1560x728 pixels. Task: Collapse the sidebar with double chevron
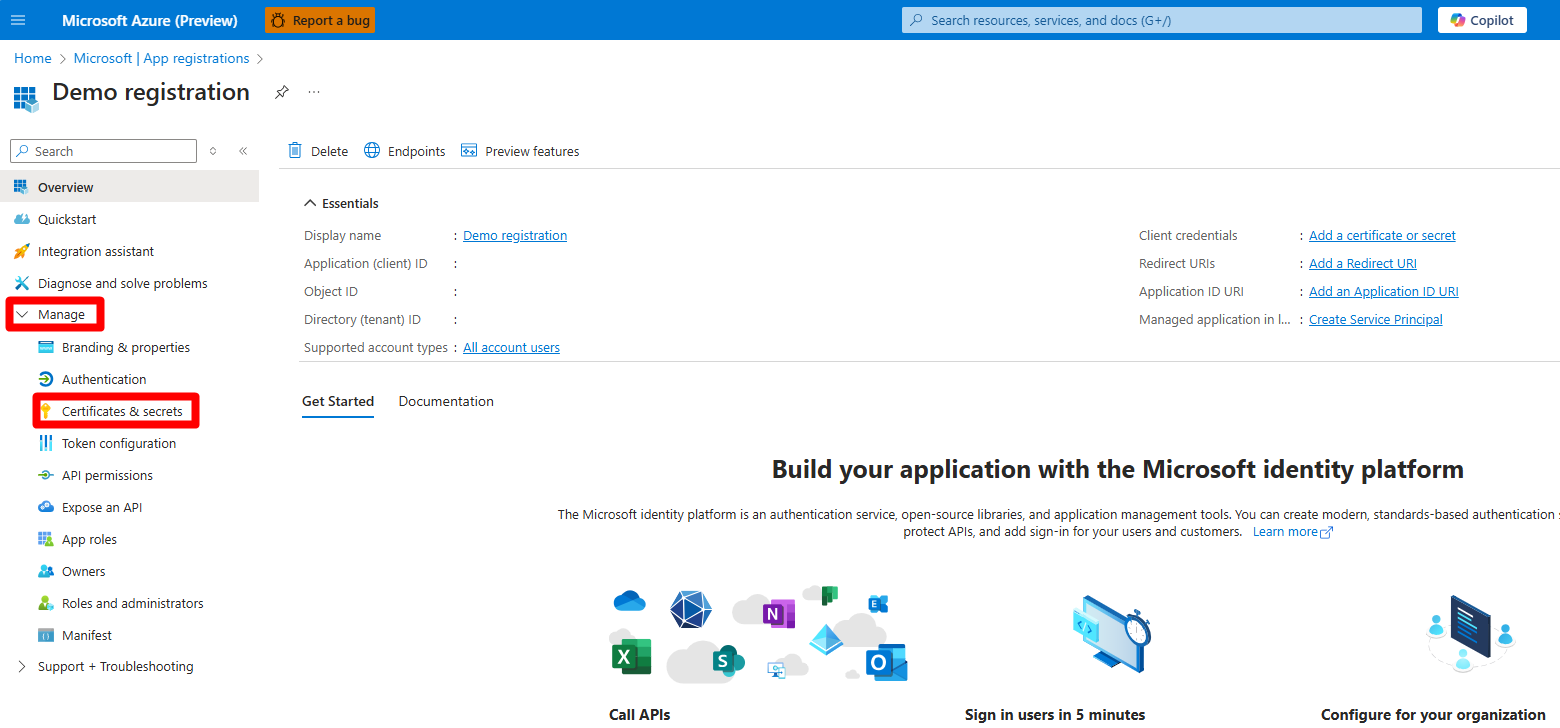point(243,151)
